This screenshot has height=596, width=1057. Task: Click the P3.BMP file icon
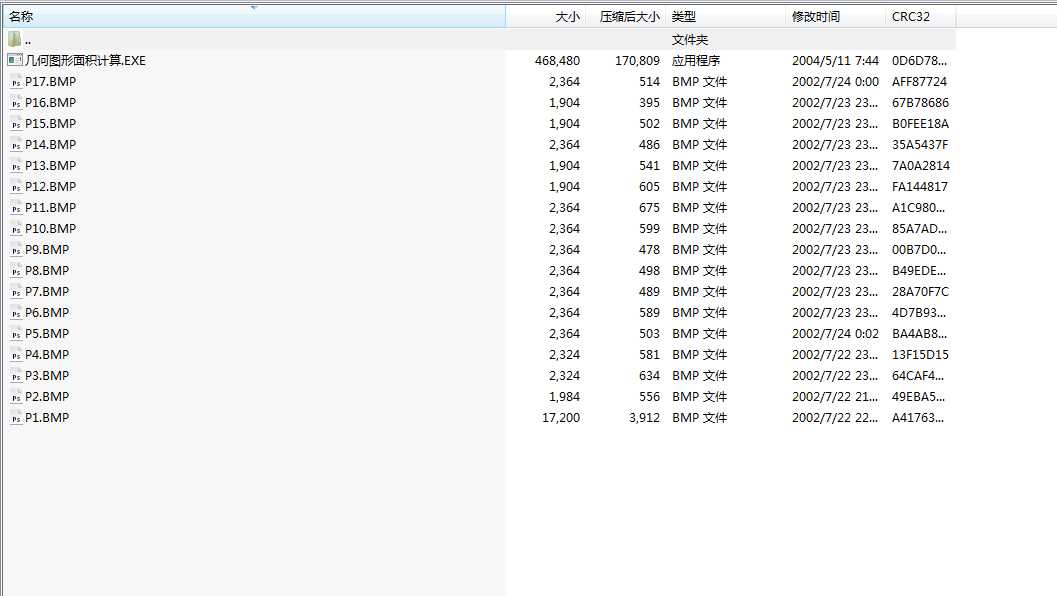click(16, 376)
